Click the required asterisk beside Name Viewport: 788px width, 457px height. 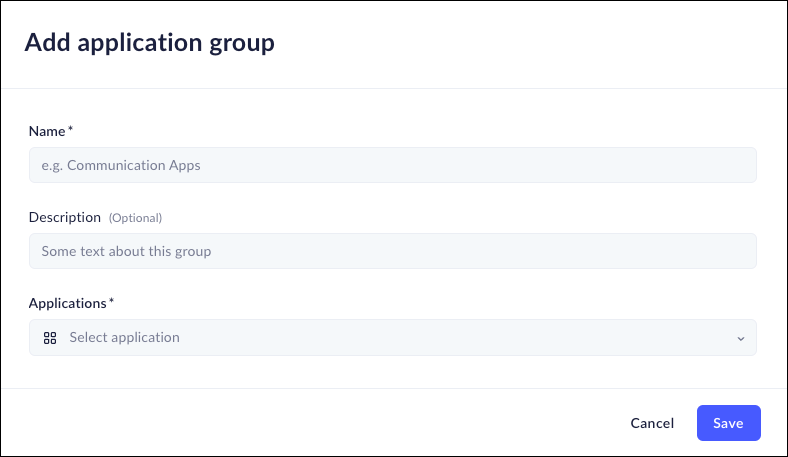pos(70,130)
